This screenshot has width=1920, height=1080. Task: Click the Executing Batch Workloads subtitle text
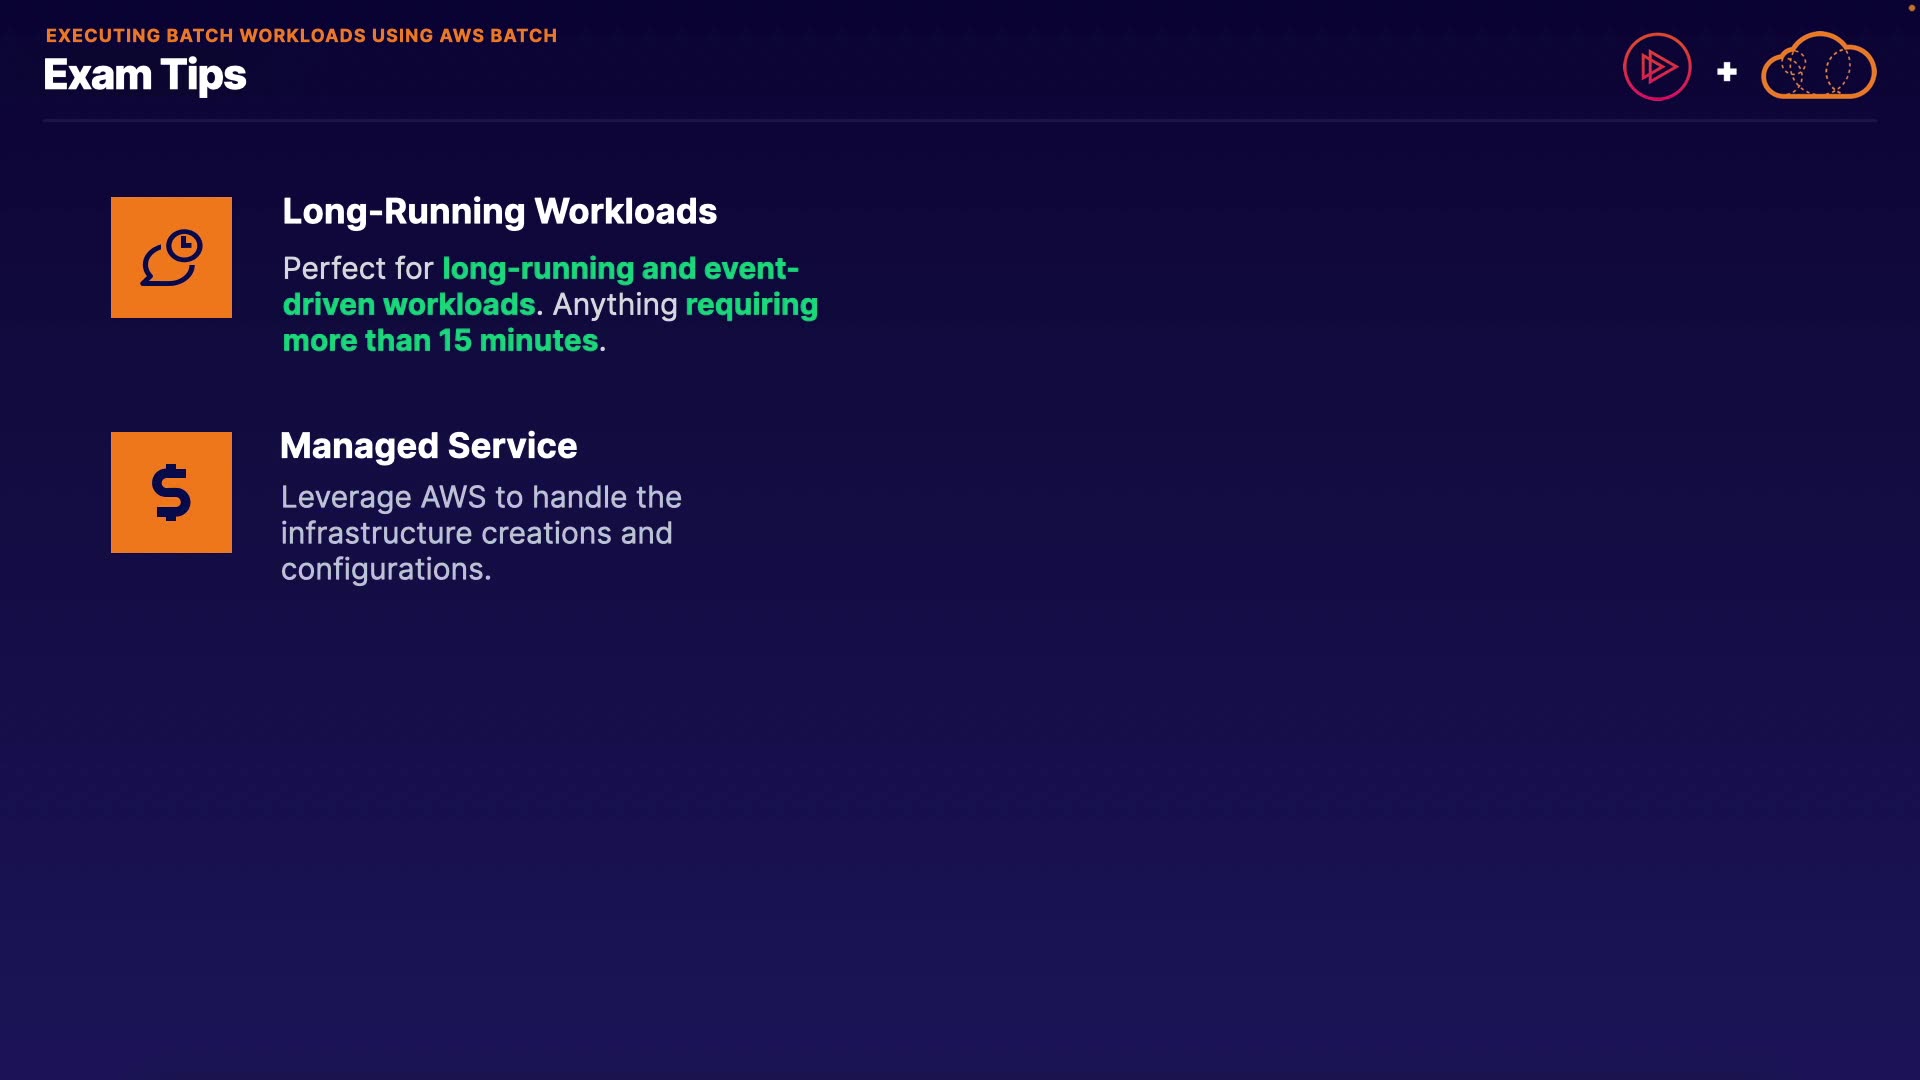click(x=301, y=36)
